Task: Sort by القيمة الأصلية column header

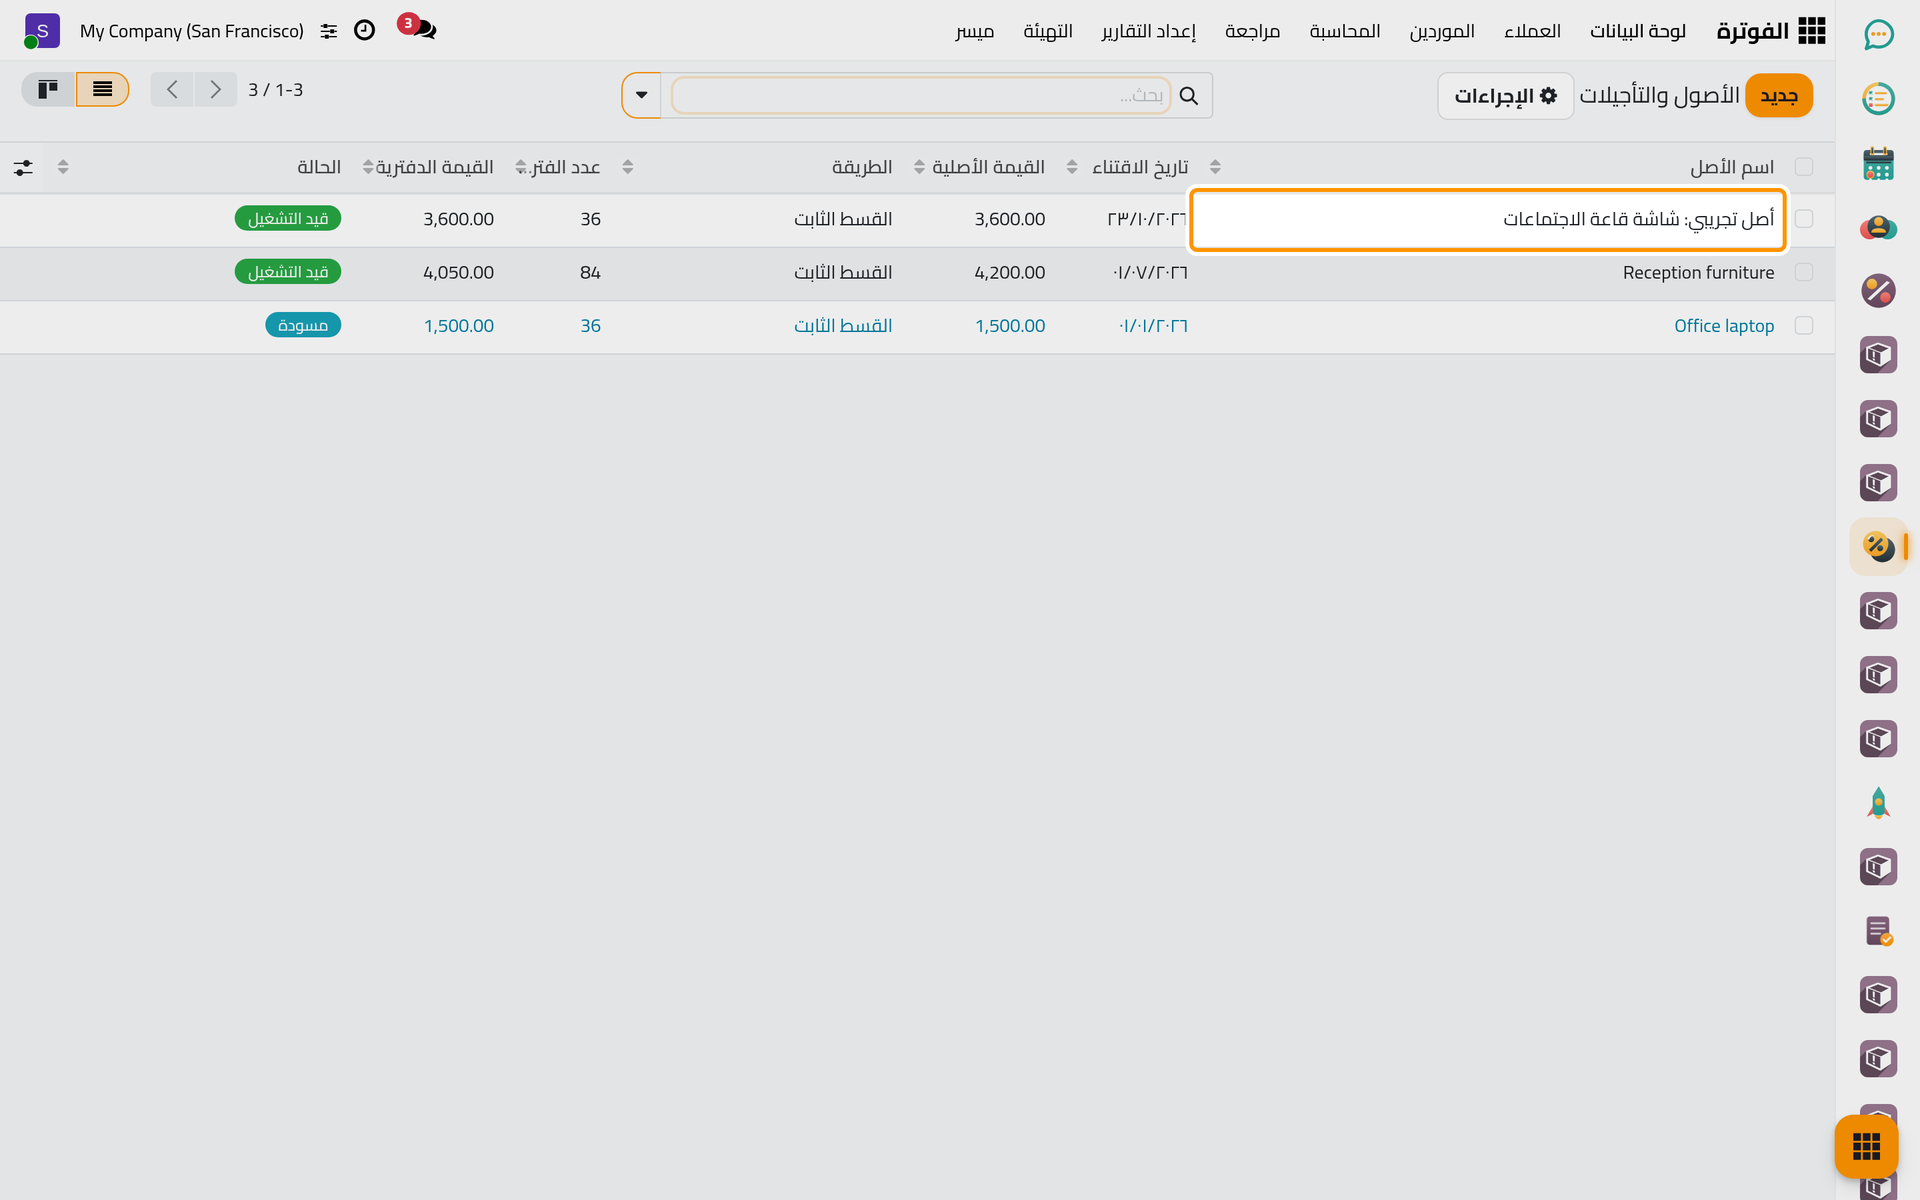Action: (x=988, y=167)
